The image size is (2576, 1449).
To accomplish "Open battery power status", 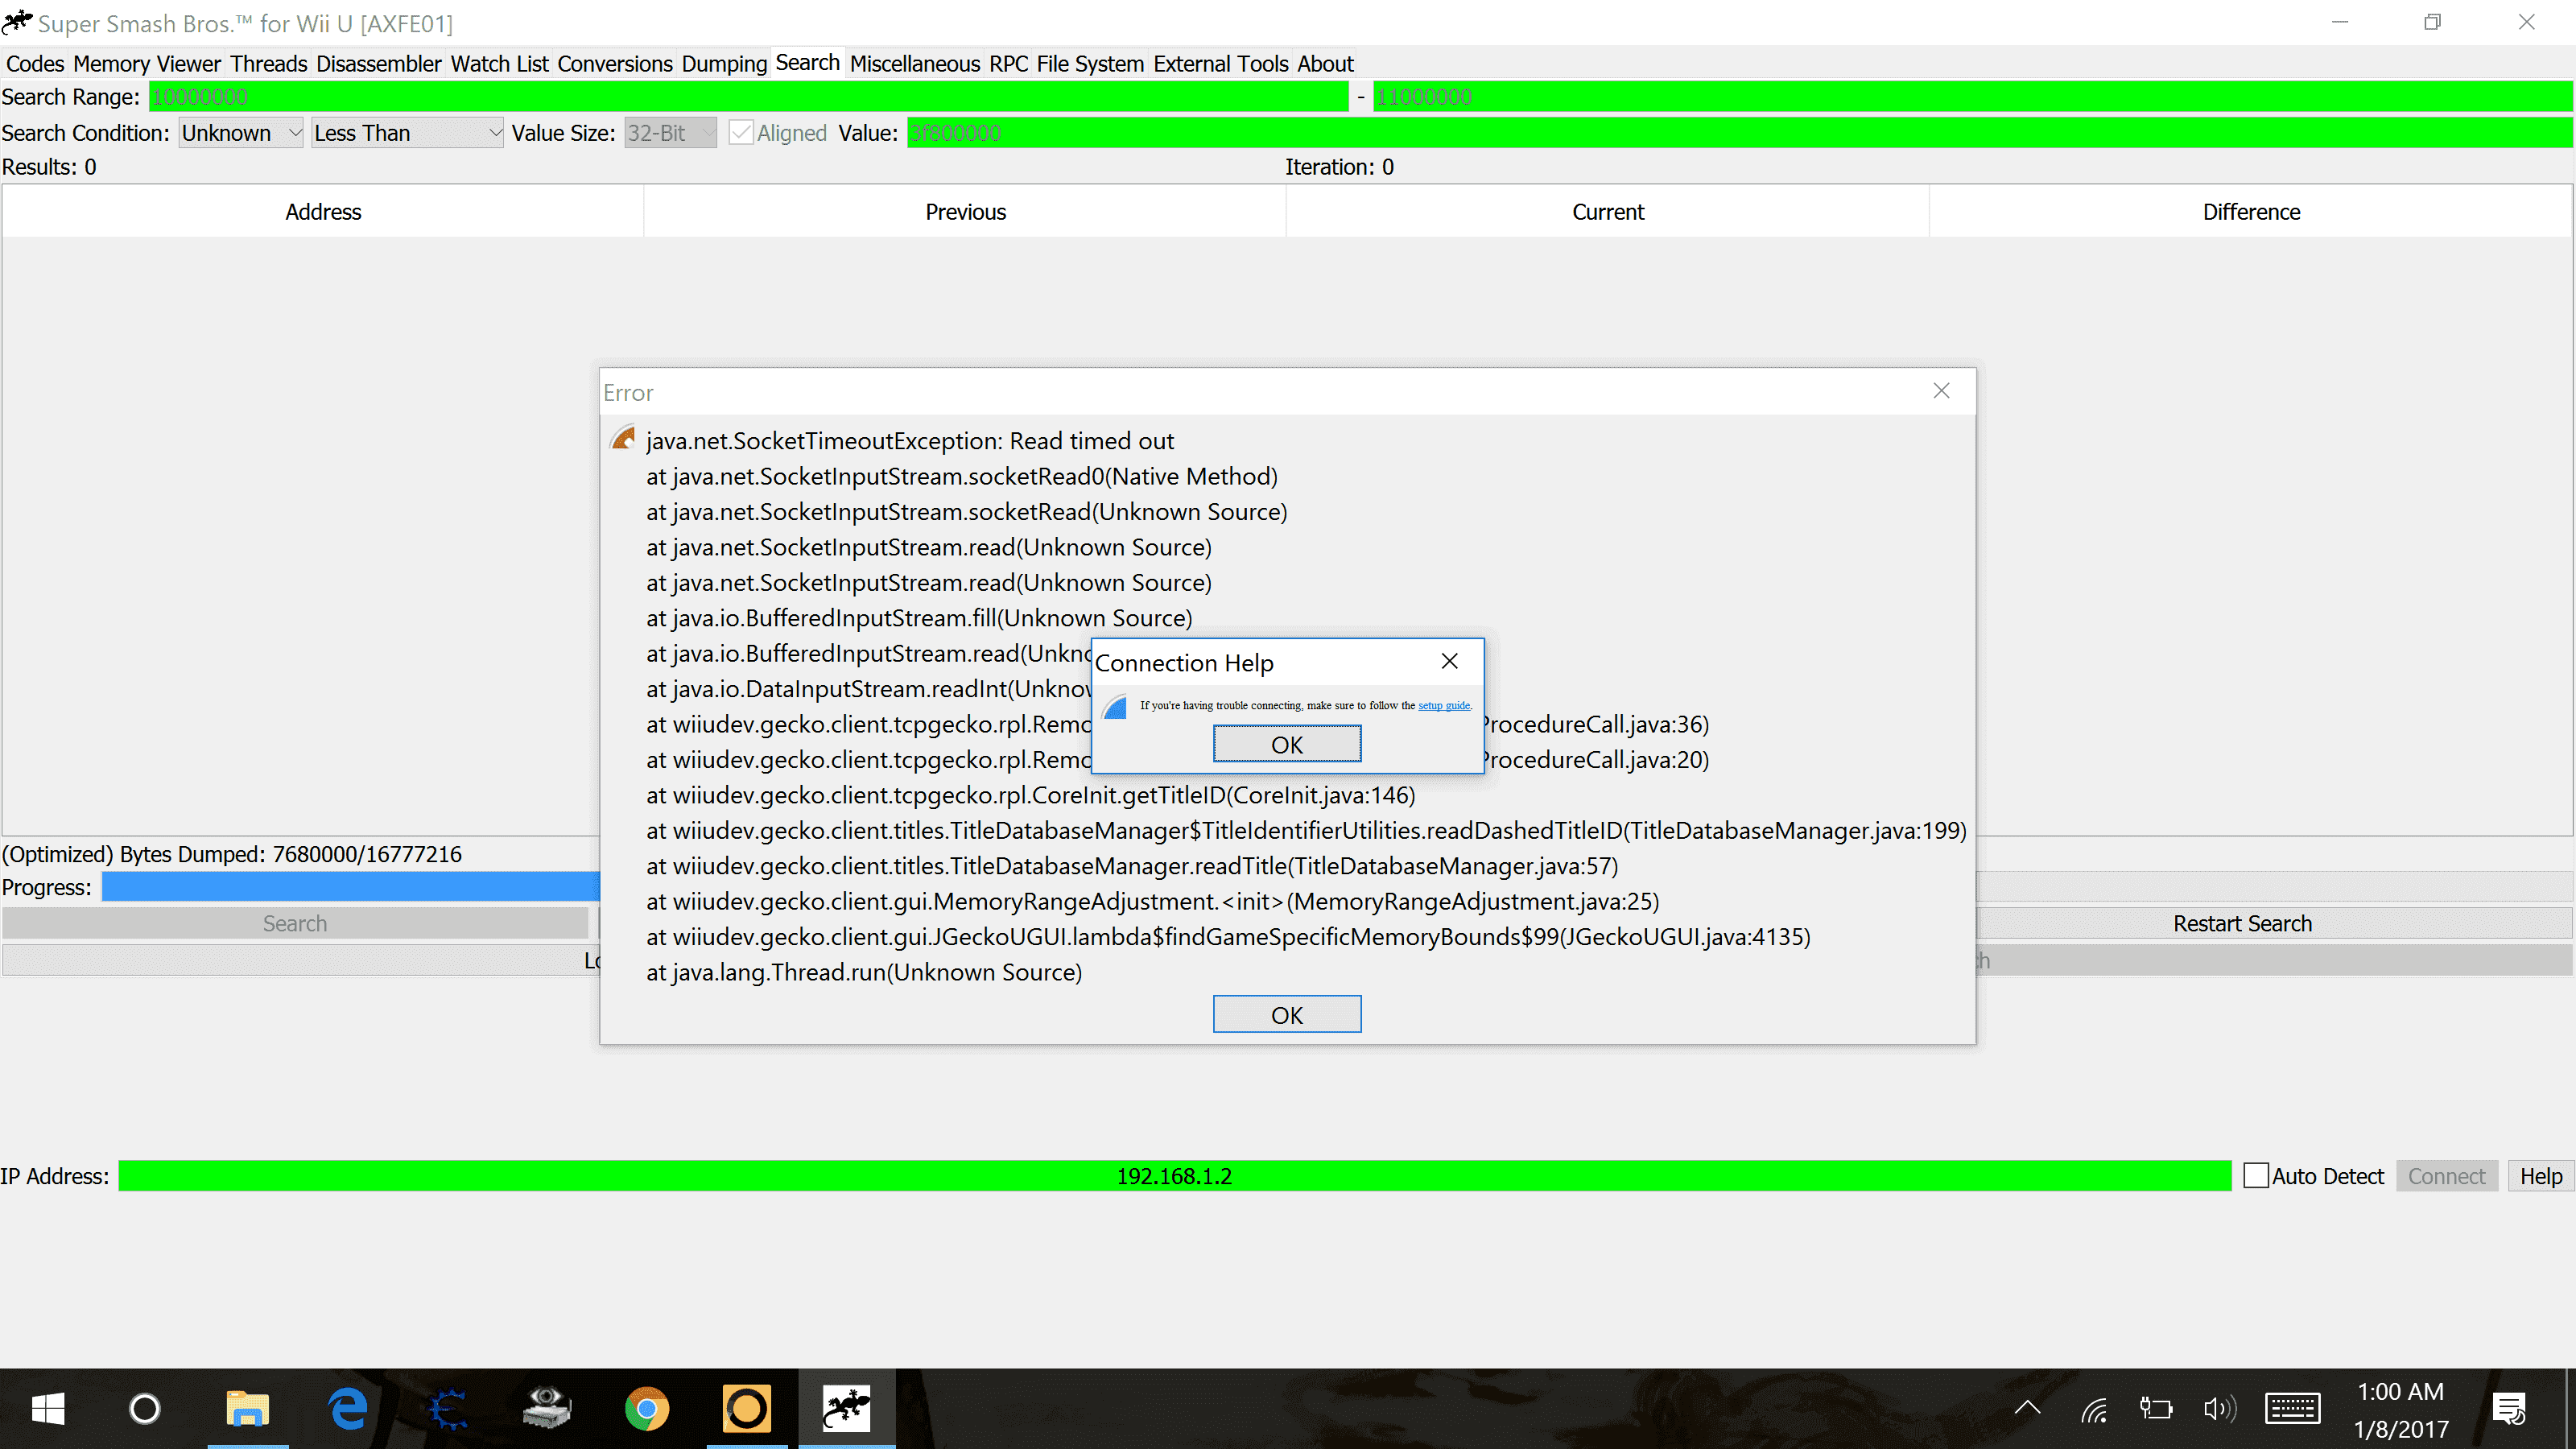I will tap(2156, 1409).
